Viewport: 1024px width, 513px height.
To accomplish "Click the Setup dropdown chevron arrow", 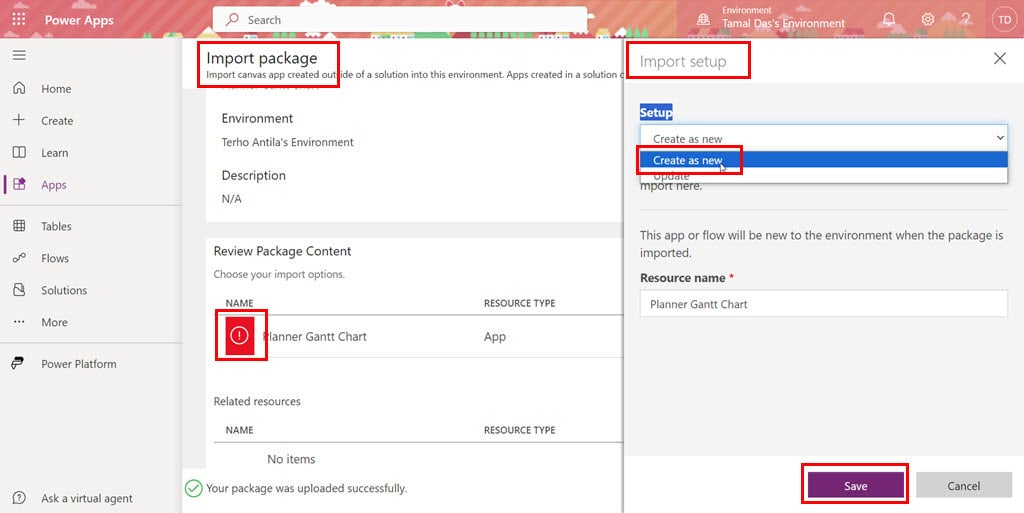I will point(1000,138).
